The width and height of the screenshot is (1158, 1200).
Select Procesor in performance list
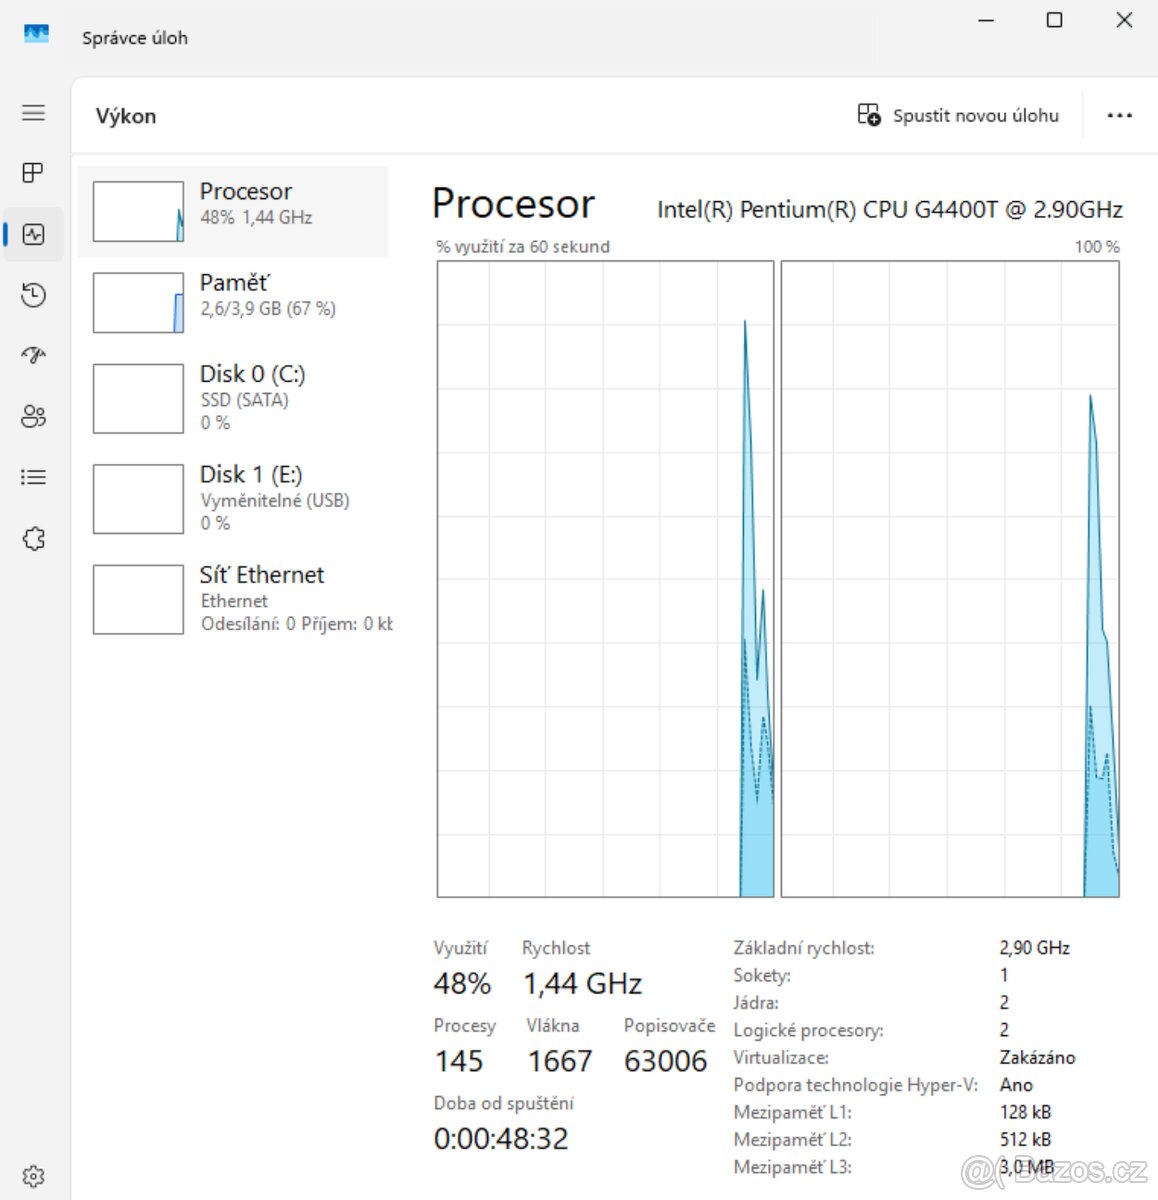pos(233,211)
